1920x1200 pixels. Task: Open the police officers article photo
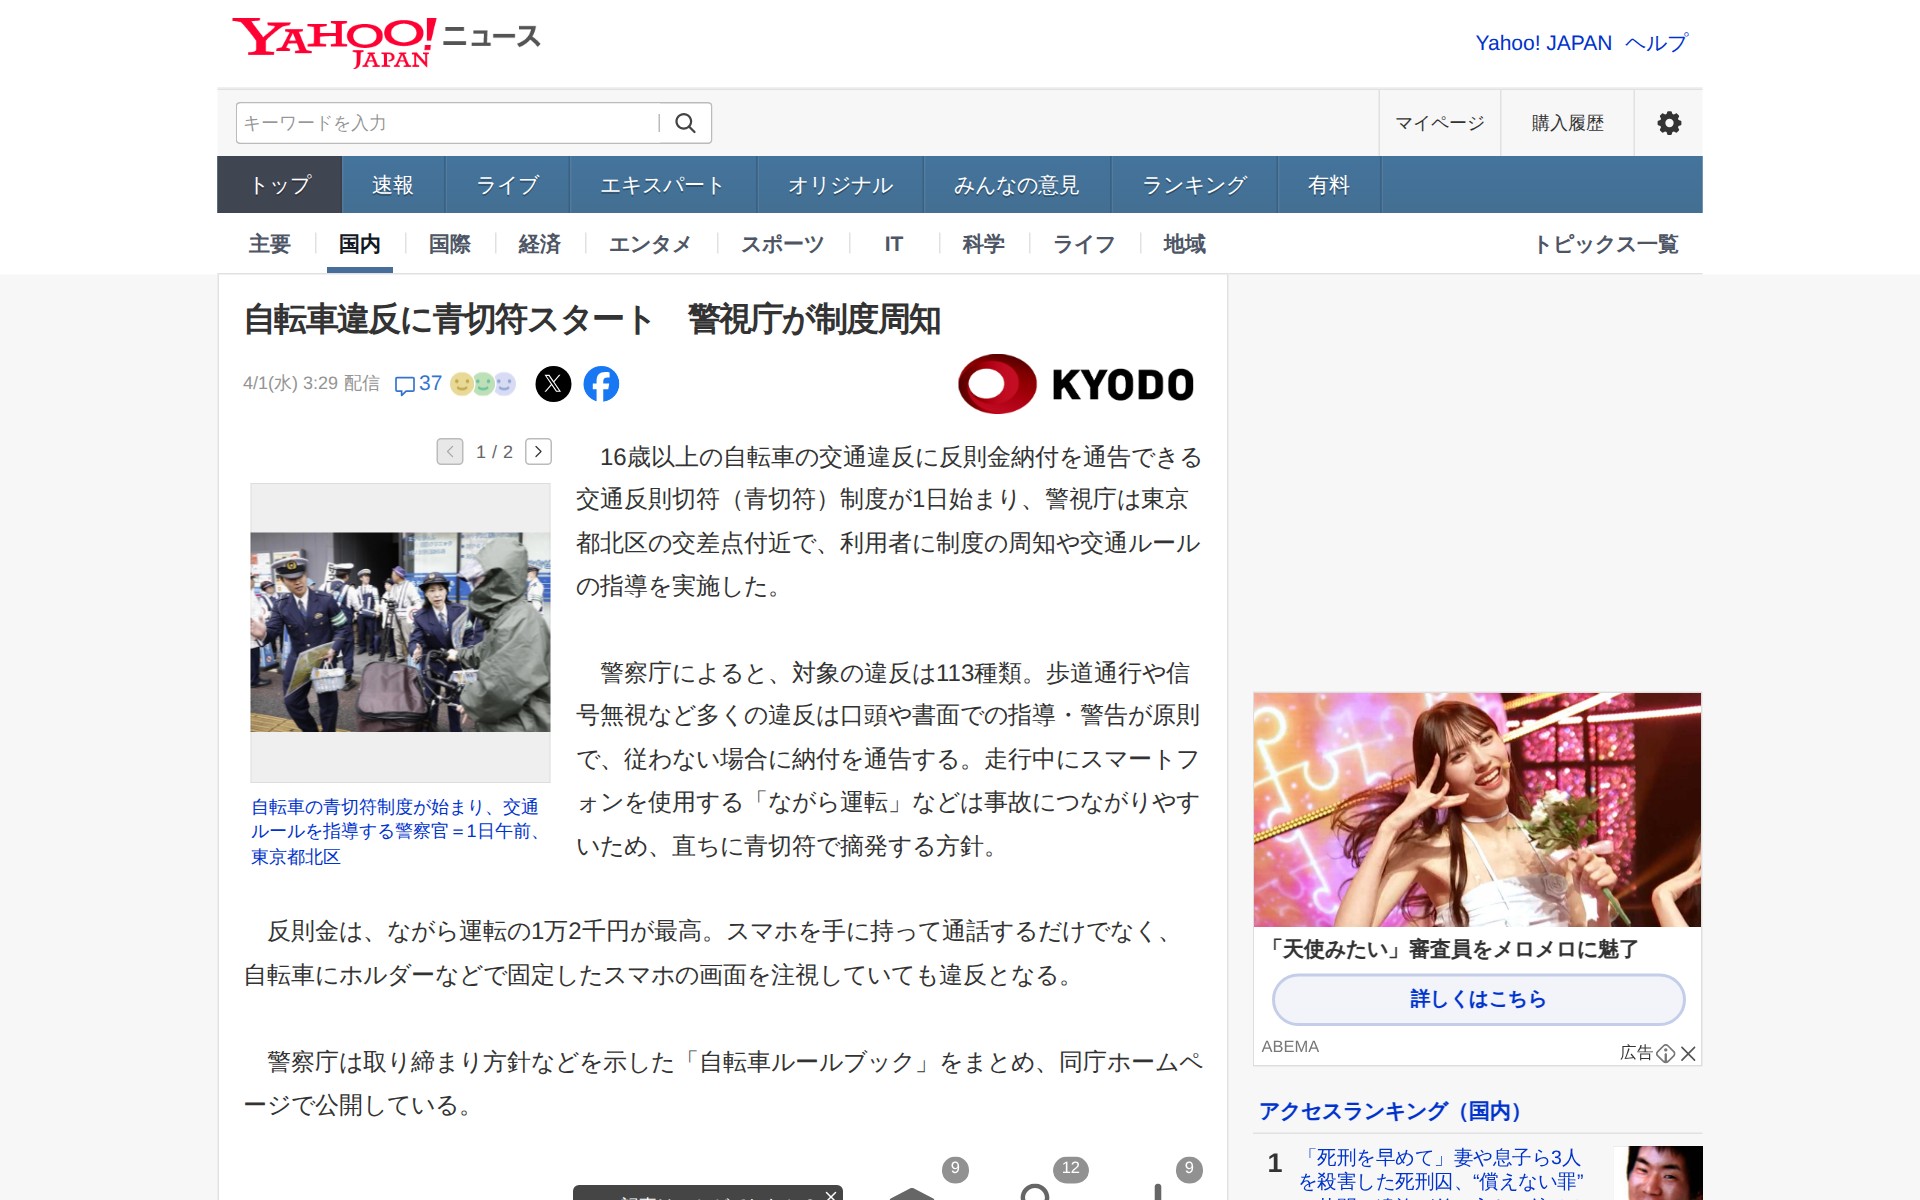pyautogui.click(x=400, y=632)
